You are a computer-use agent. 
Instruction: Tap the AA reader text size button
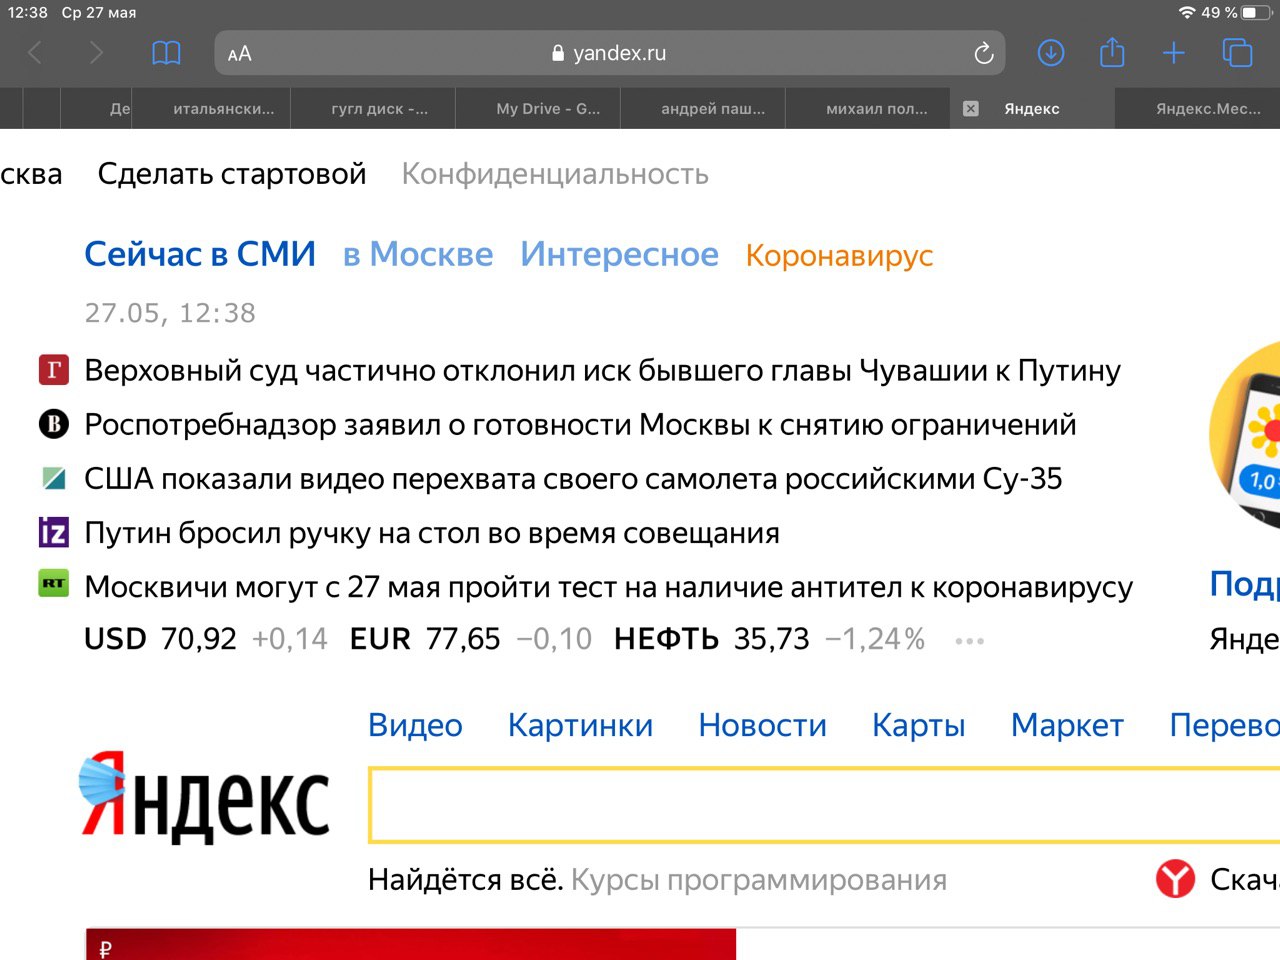click(240, 54)
